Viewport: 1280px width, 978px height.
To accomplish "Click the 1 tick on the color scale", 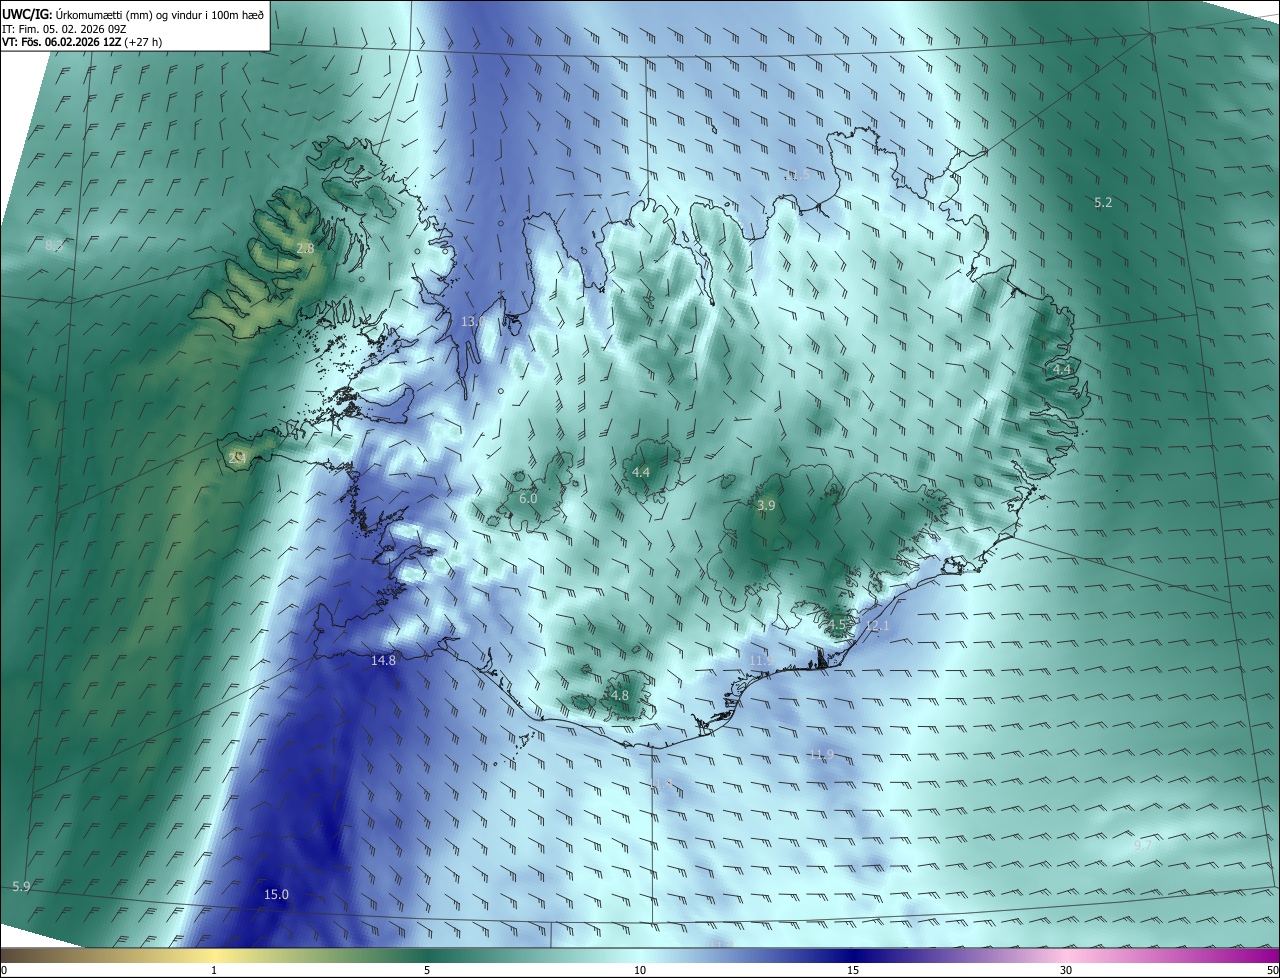I will 214,970.
